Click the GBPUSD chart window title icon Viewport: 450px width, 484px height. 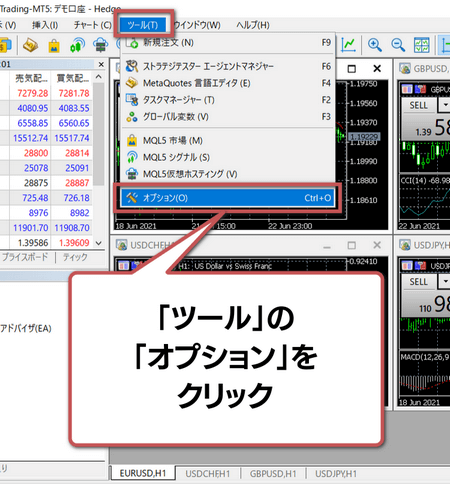[x=405, y=69]
